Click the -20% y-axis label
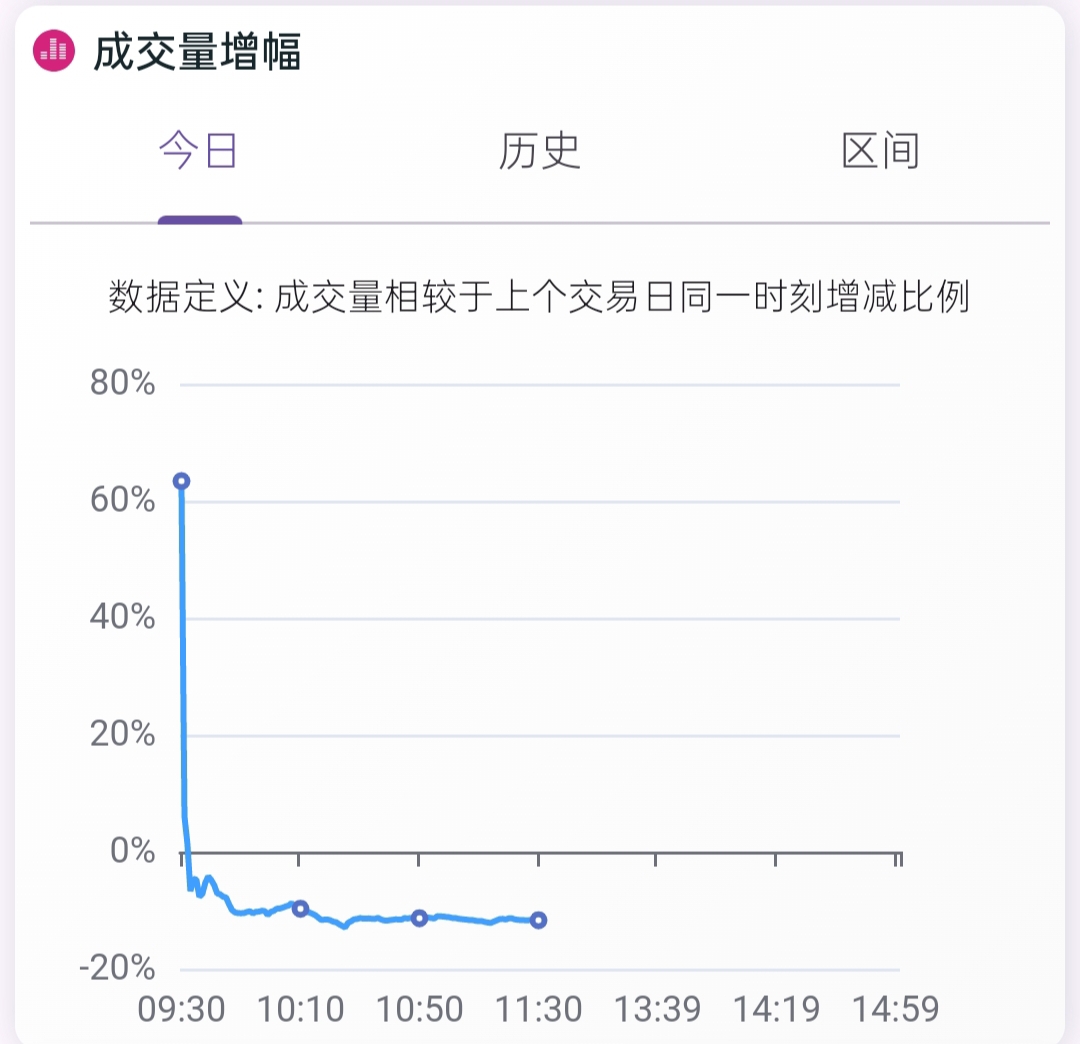 (117, 968)
